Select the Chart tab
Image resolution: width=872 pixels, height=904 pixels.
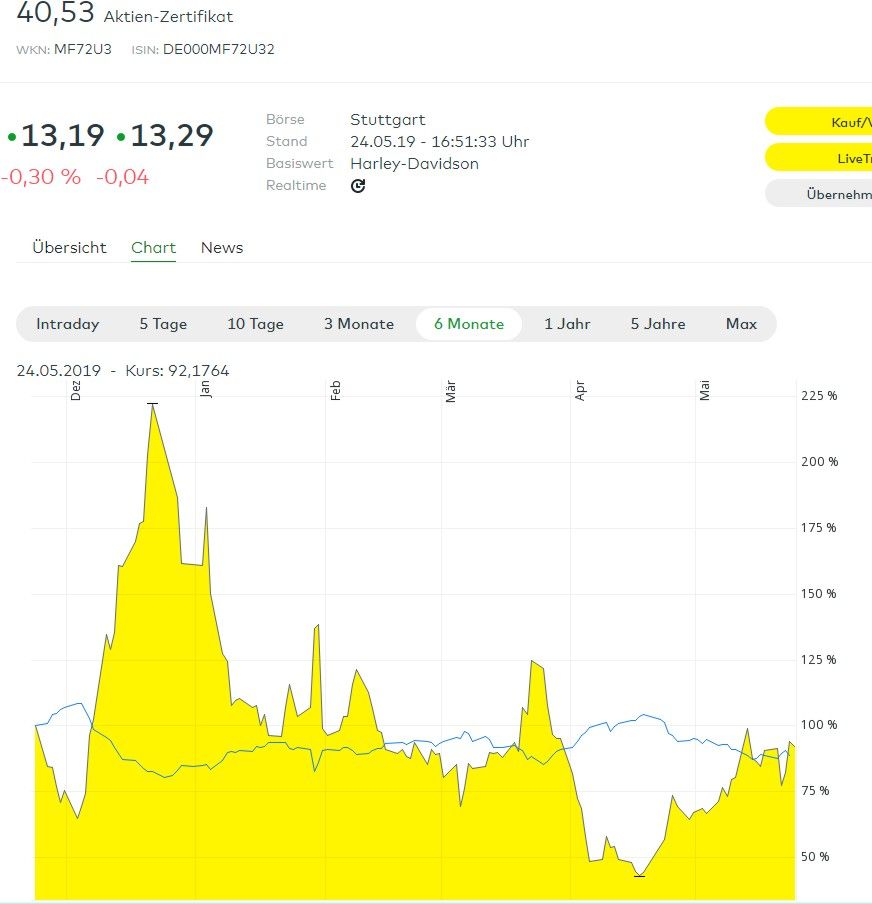tap(153, 248)
